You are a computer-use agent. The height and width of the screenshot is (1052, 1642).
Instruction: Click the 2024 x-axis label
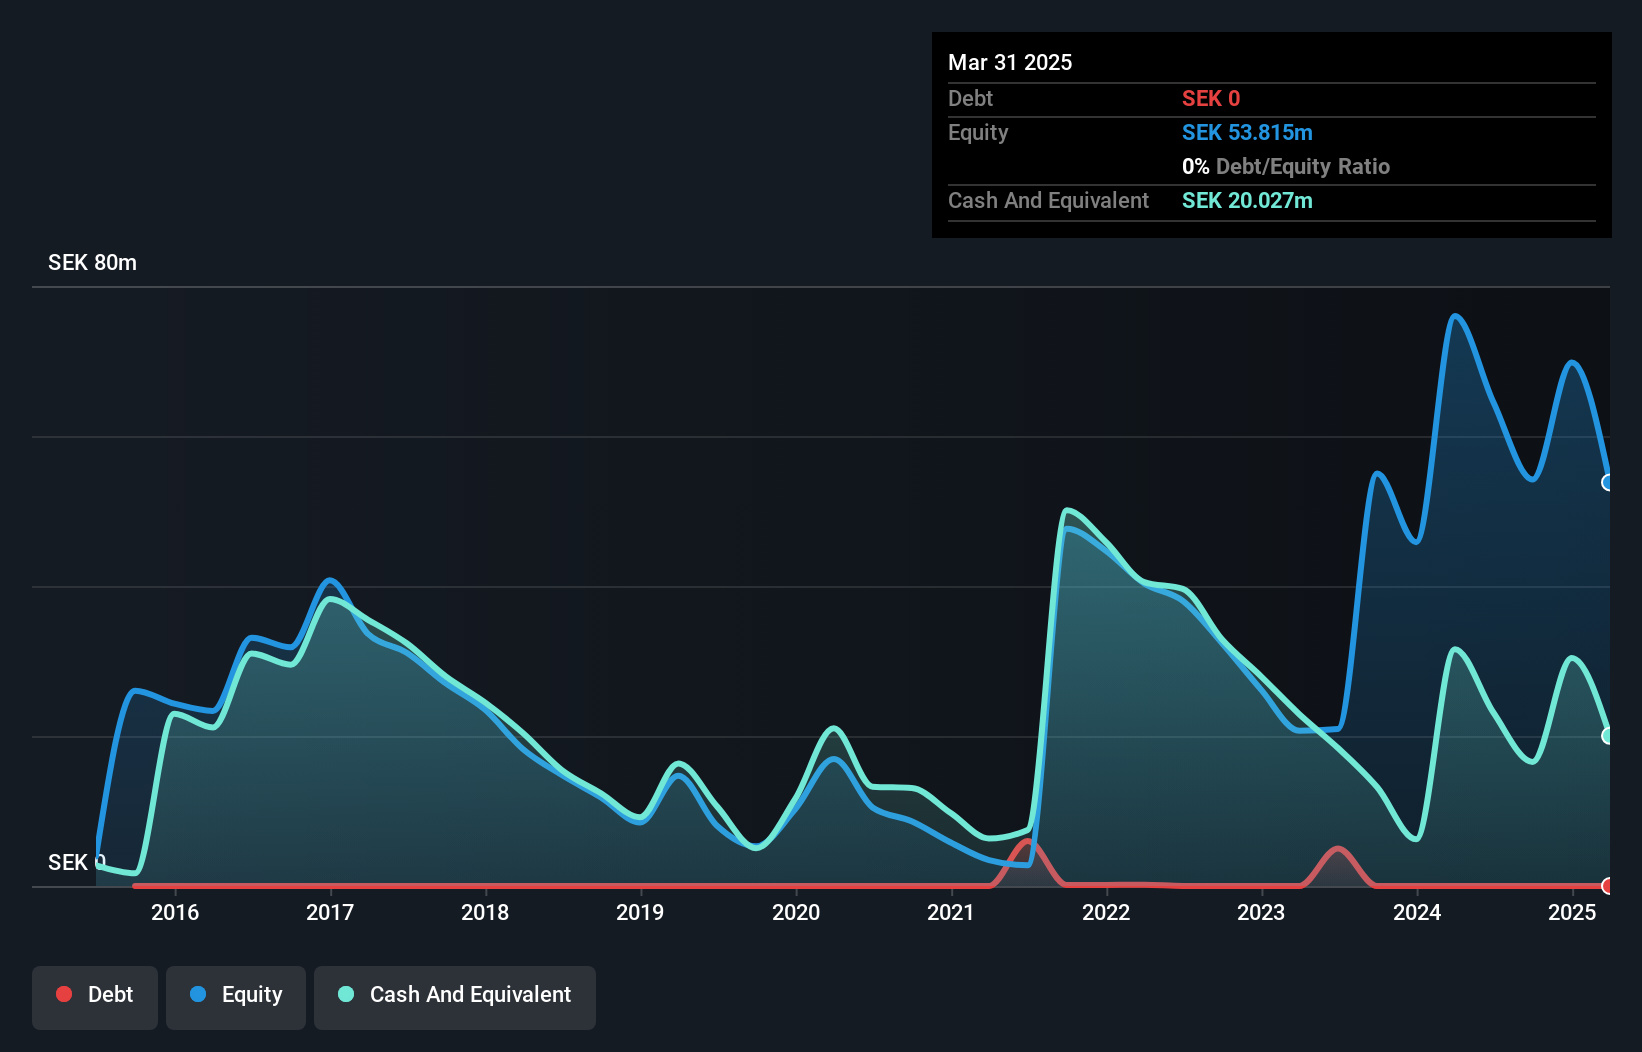click(1417, 912)
